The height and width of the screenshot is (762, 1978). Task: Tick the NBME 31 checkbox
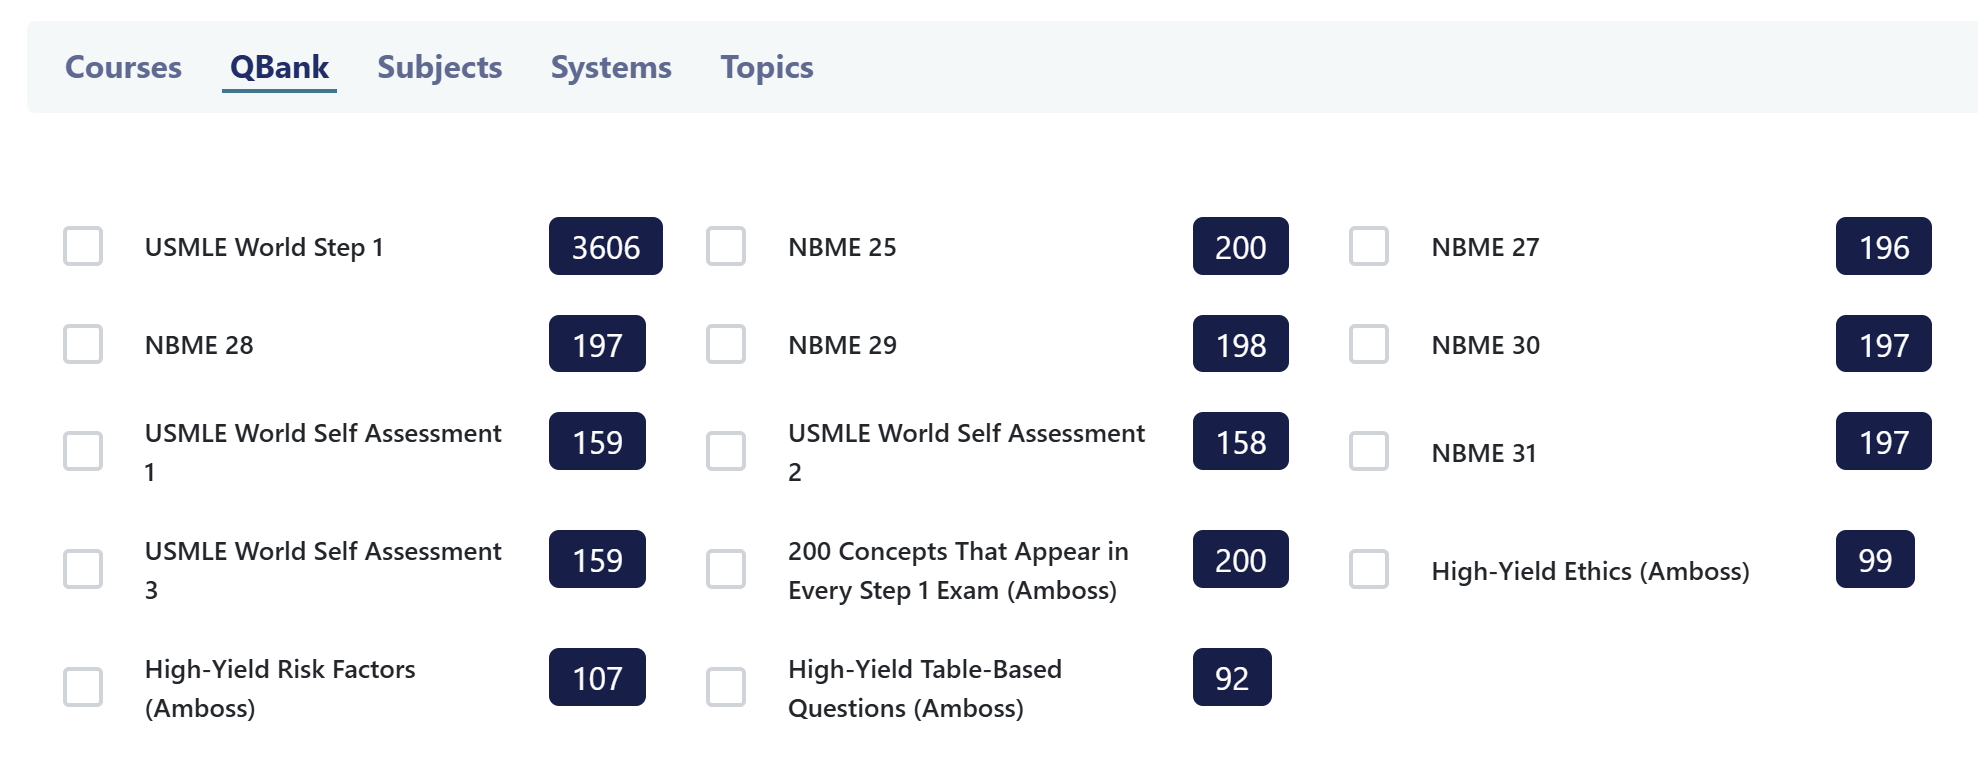click(1369, 451)
